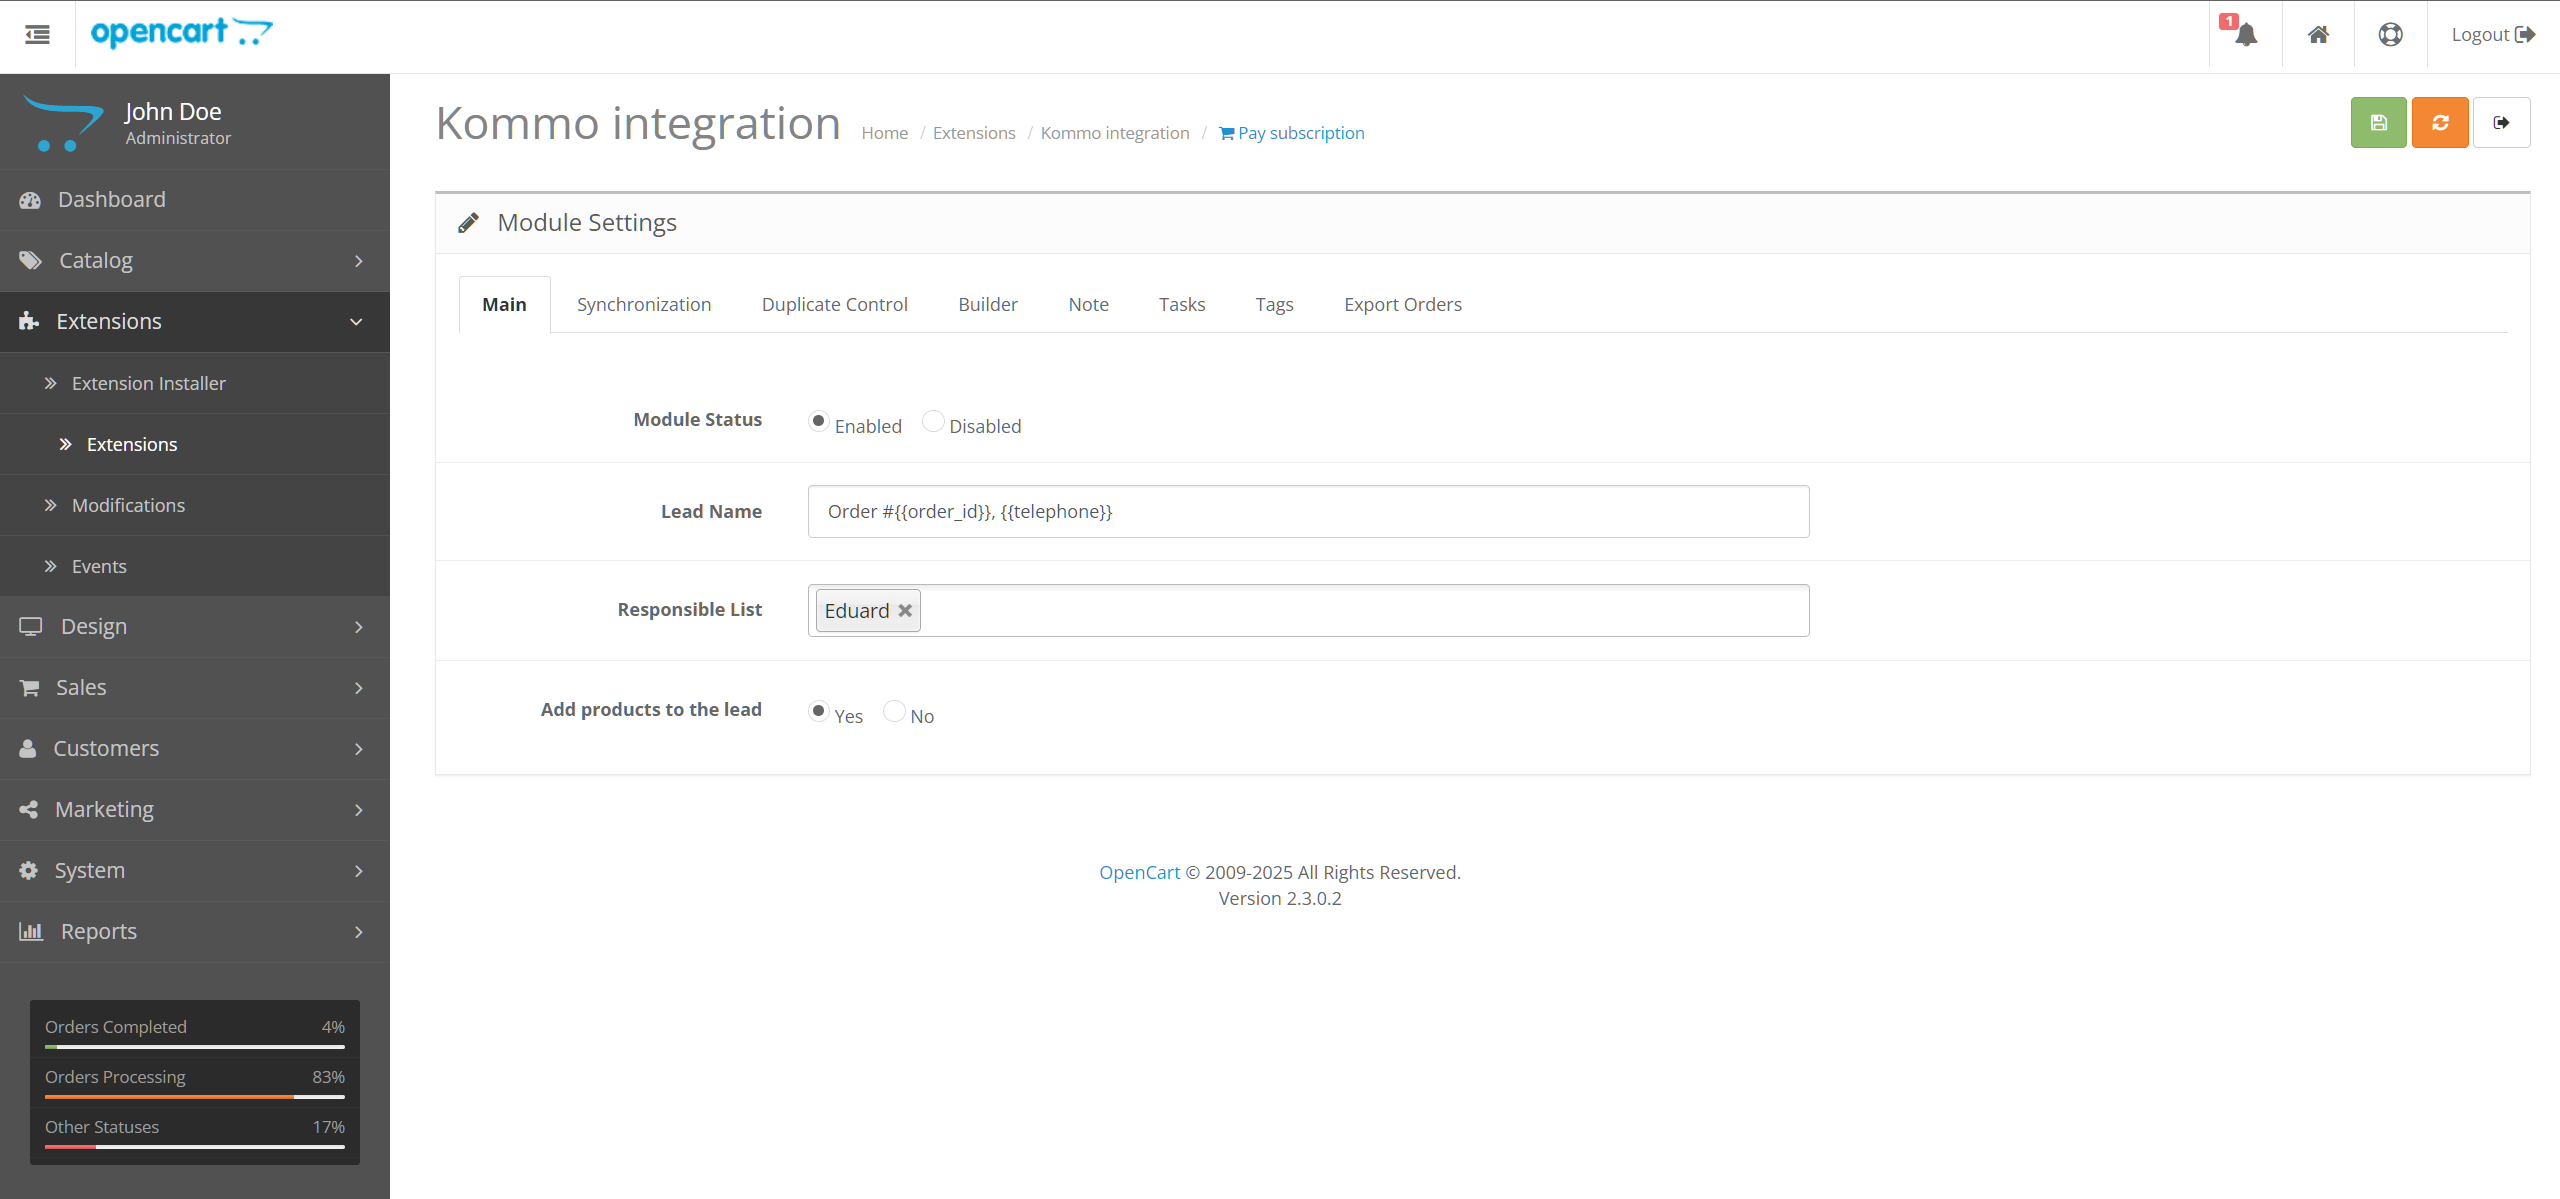The width and height of the screenshot is (2560, 1199).
Task: Click the orange refresh button
Action: pos(2440,122)
